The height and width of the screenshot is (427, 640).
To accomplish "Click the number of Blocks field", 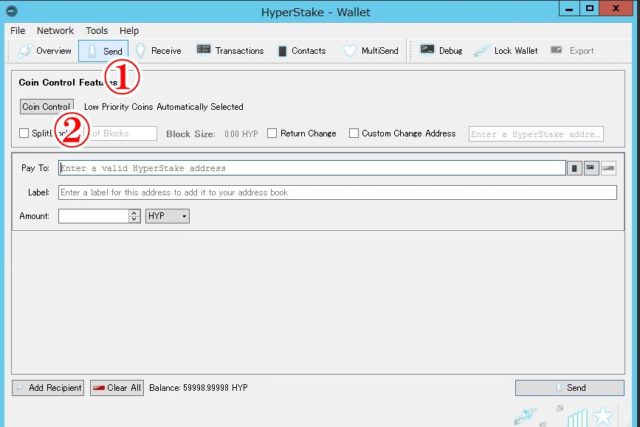I will click(120, 133).
